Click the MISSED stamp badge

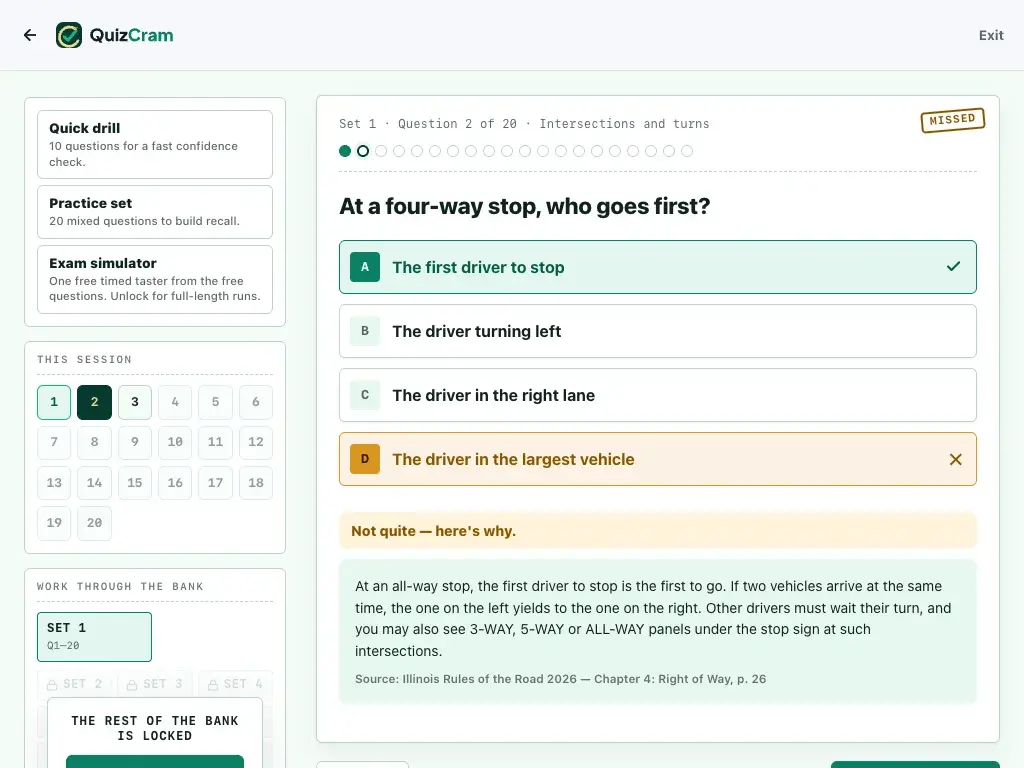953,120
